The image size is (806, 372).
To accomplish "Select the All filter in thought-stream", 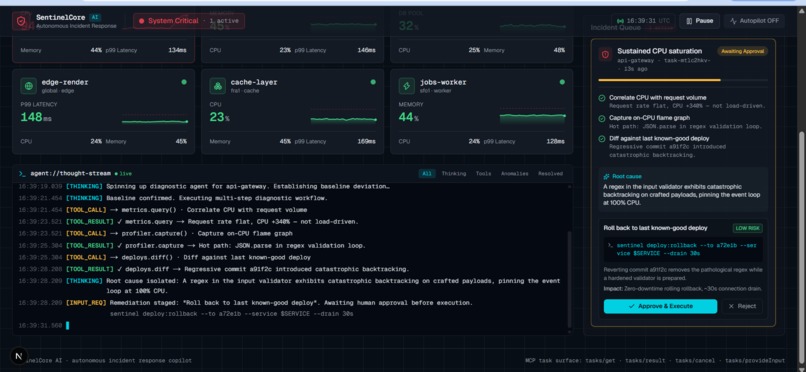I will pyautogui.click(x=427, y=174).
